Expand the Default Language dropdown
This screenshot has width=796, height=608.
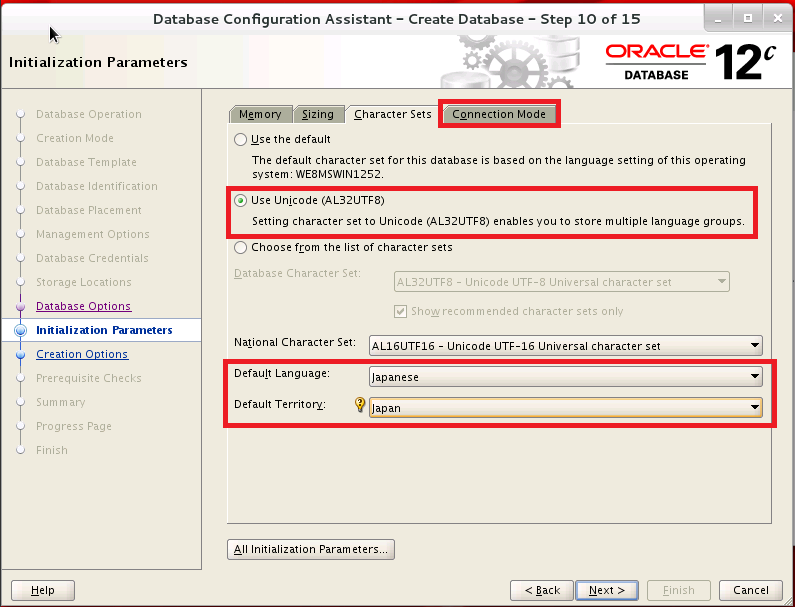click(565, 377)
